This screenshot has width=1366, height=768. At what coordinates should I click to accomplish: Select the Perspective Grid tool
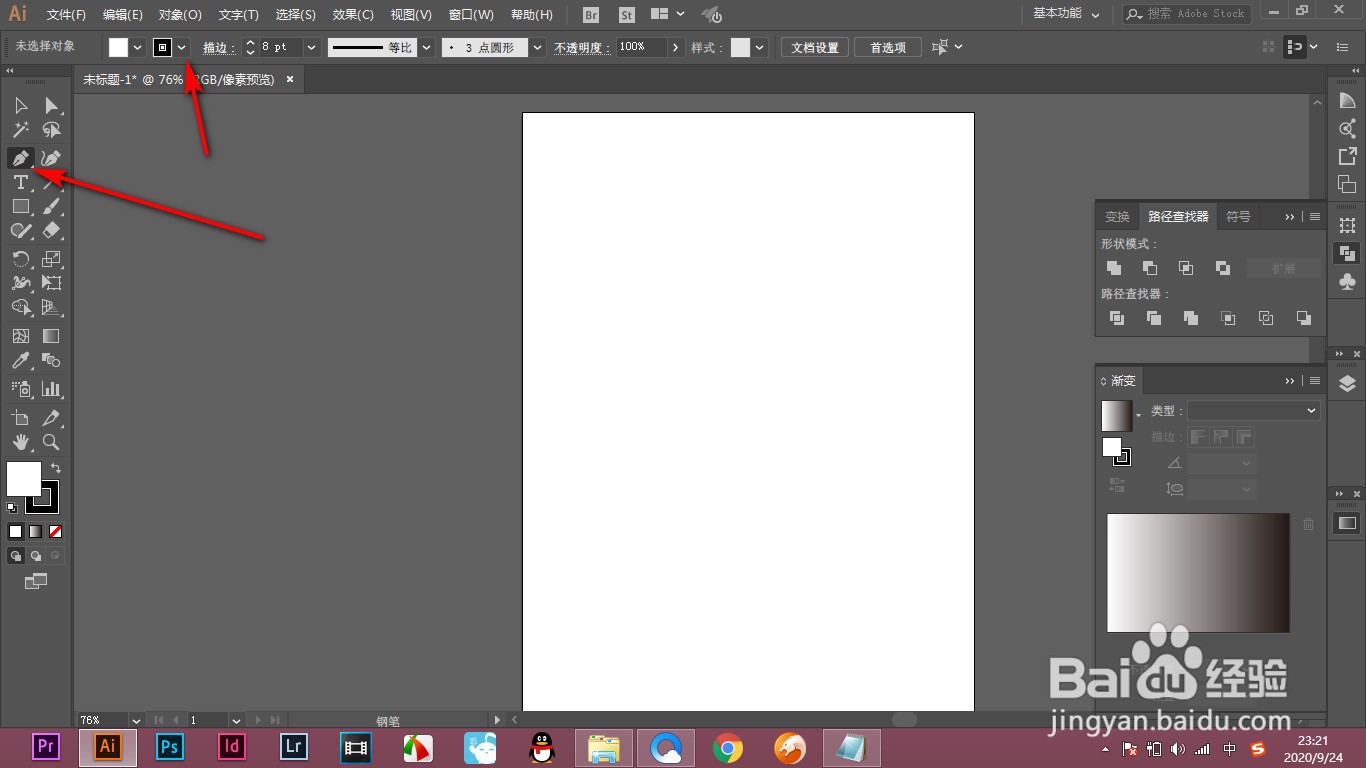(x=51, y=307)
